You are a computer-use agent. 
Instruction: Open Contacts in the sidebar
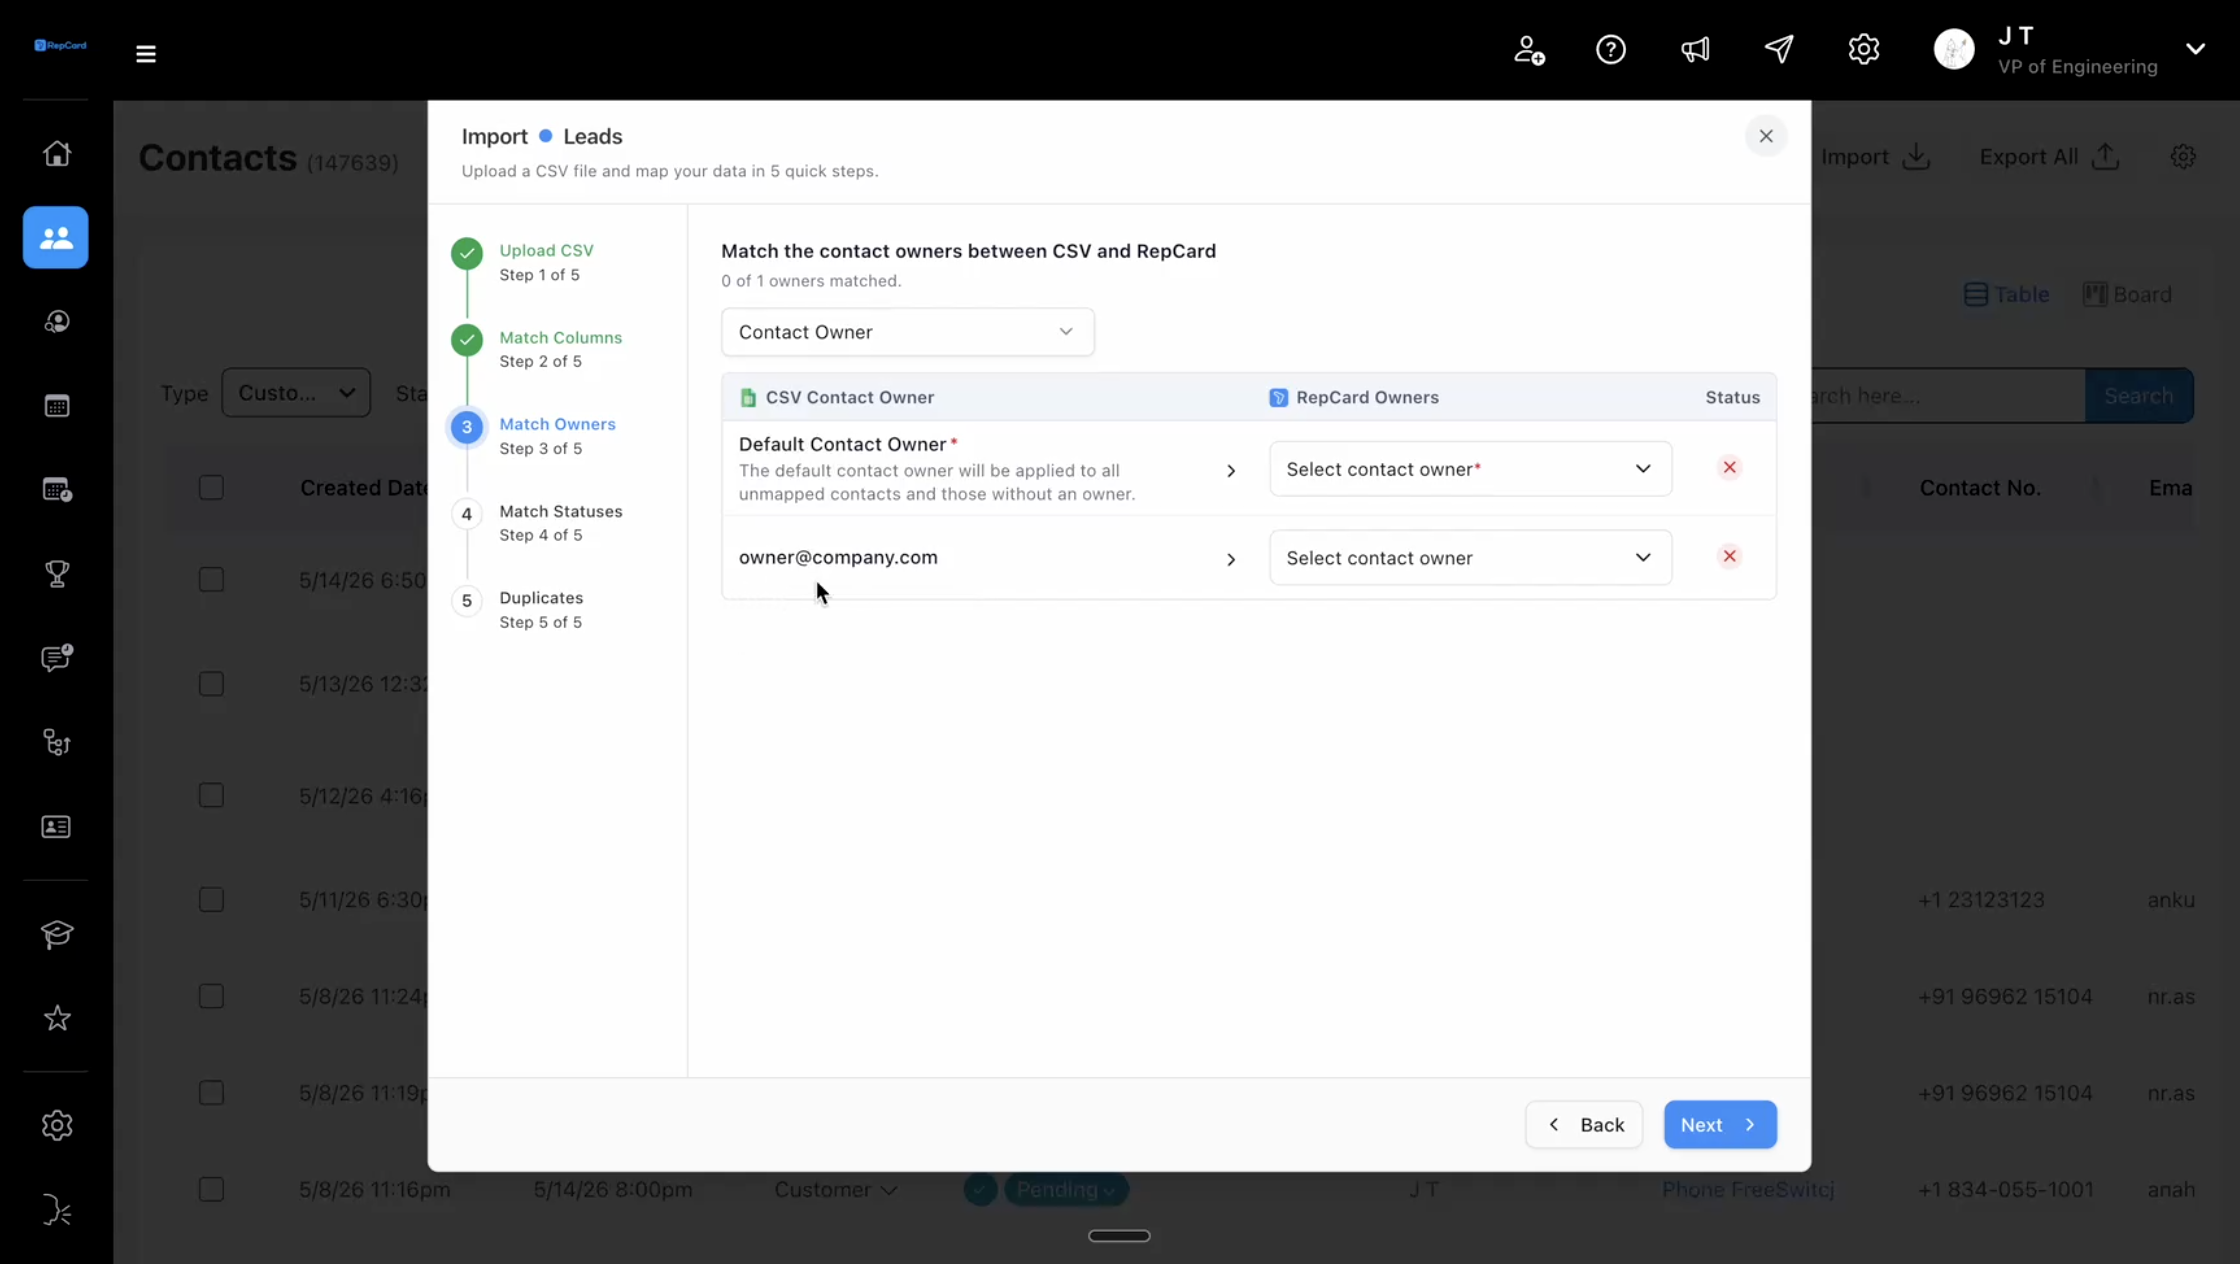point(56,238)
